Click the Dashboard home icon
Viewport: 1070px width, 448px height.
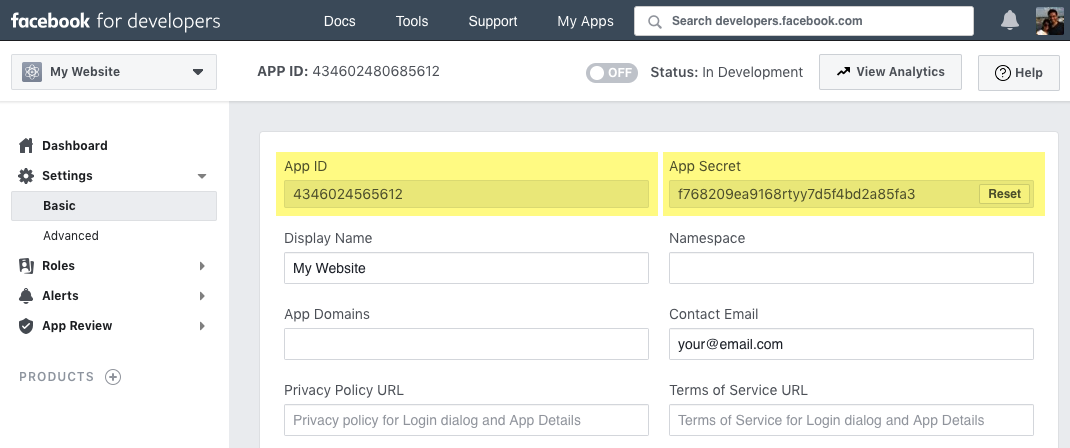(26, 145)
